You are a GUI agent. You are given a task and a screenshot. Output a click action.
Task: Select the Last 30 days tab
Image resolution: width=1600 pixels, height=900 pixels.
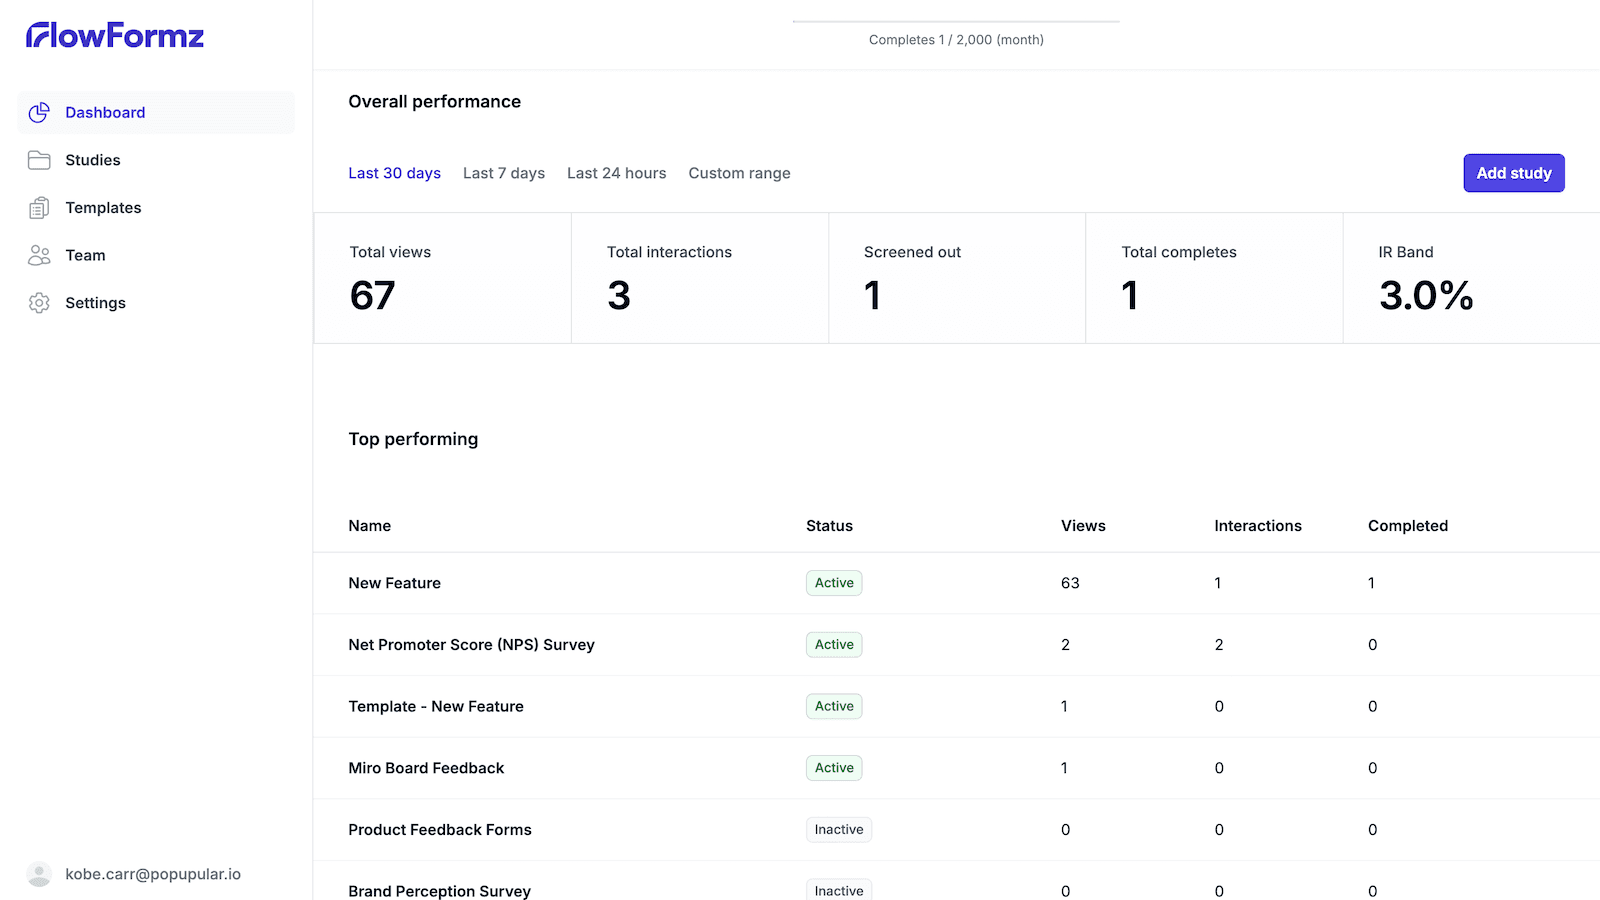394,173
